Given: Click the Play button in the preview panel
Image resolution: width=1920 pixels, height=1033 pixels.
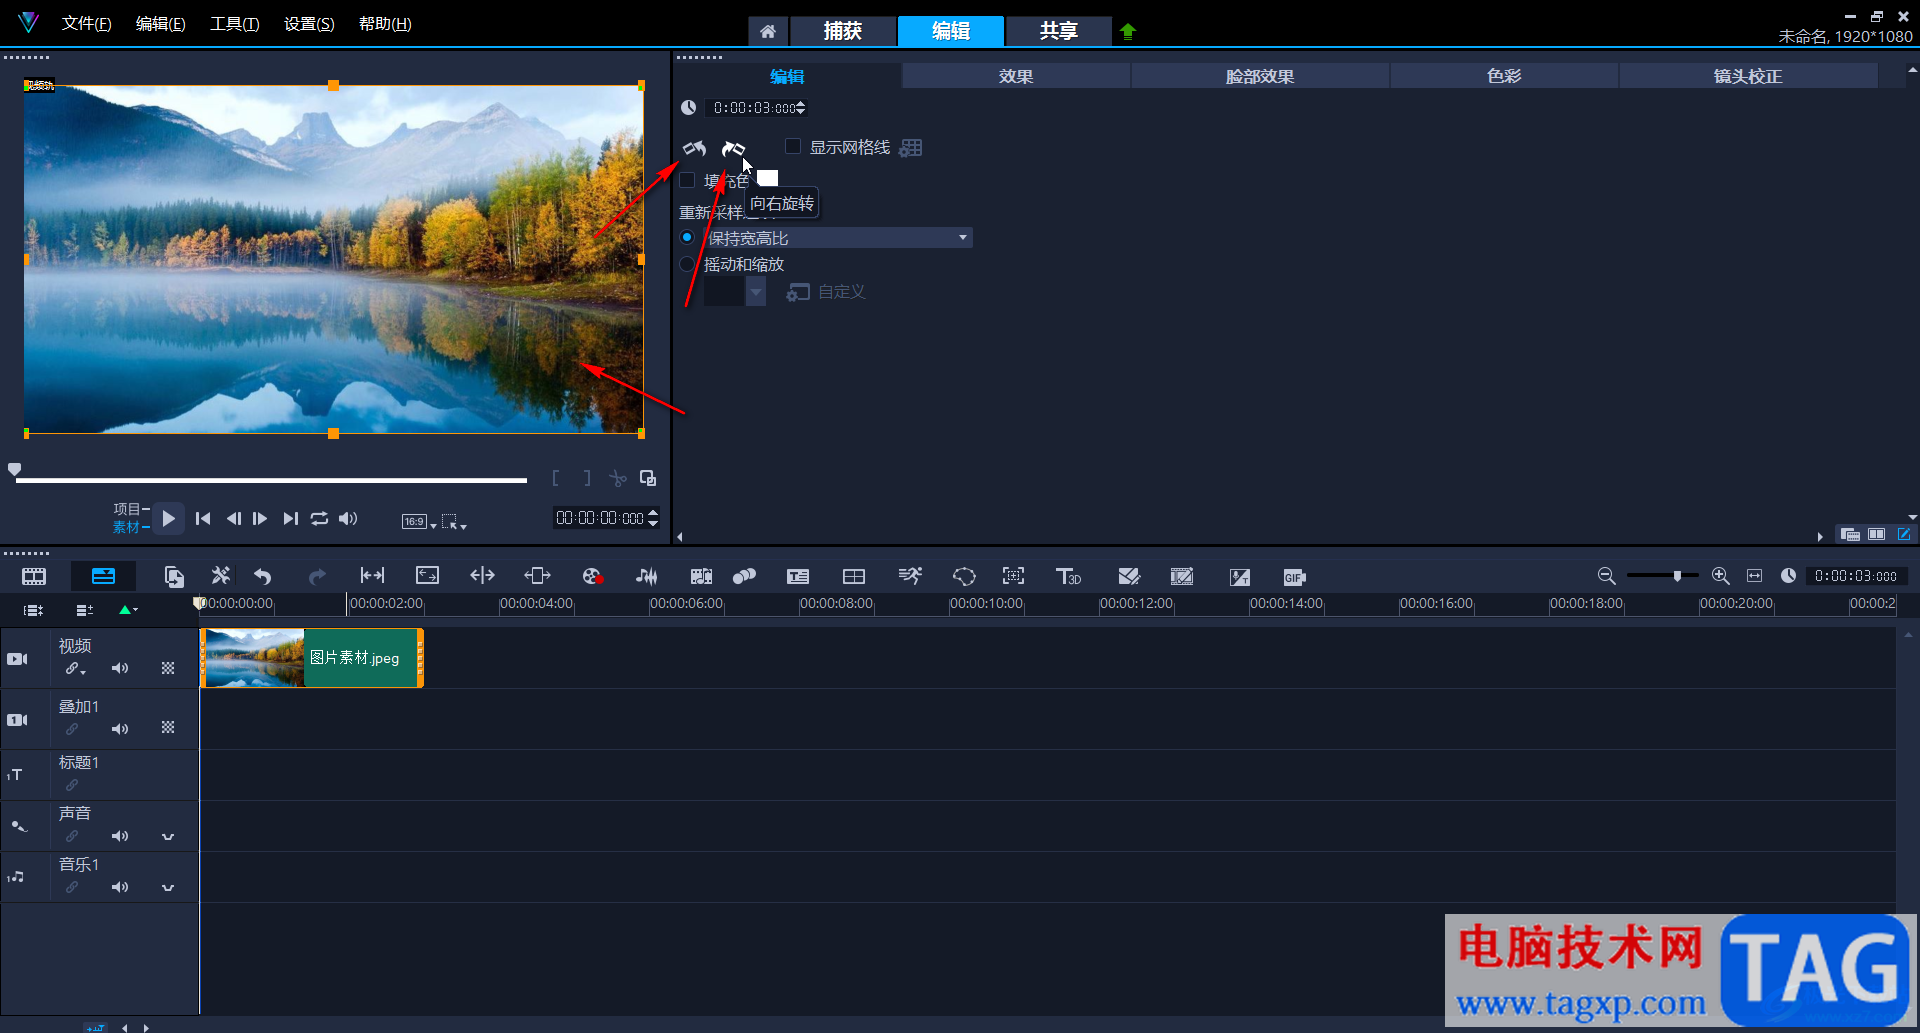Looking at the screenshot, I should (x=168, y=518).
